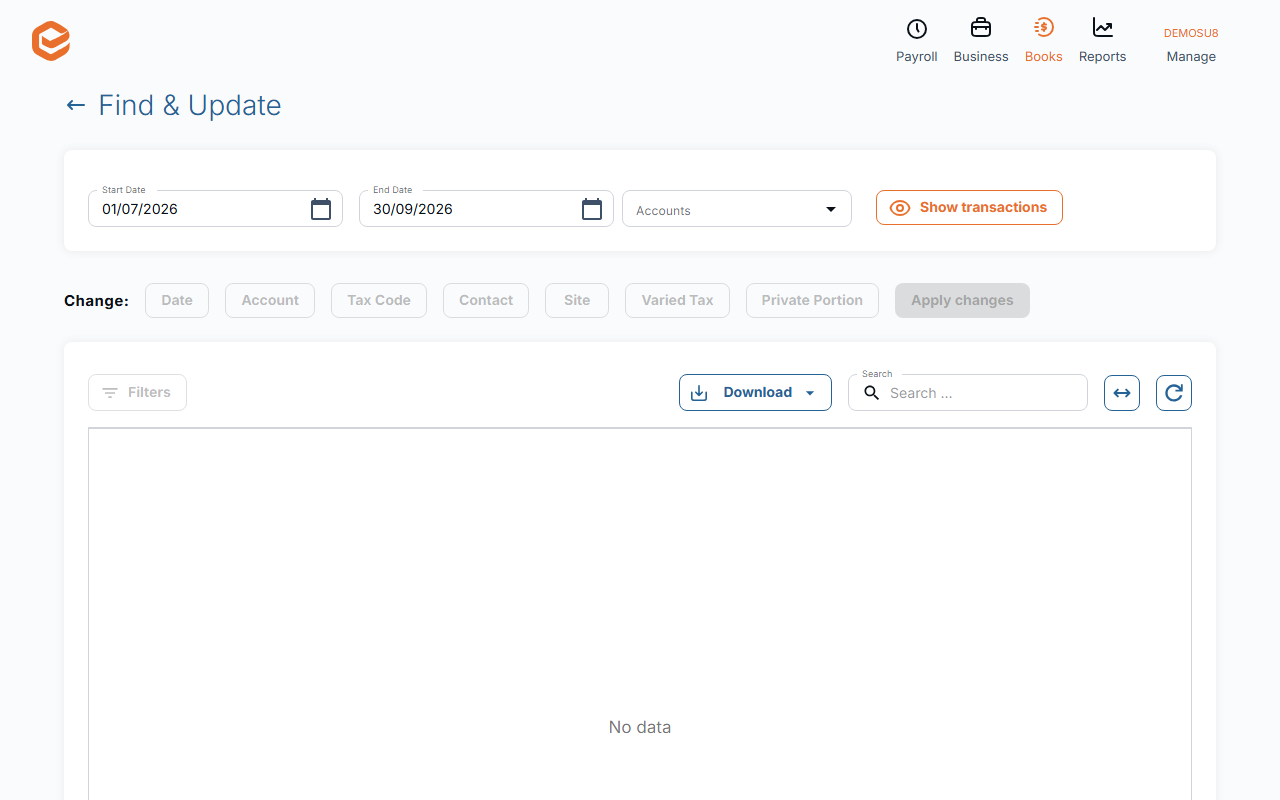Click the Change: label
The width and height of the screenshot is (1280, 800).
[x=96, y=300]
